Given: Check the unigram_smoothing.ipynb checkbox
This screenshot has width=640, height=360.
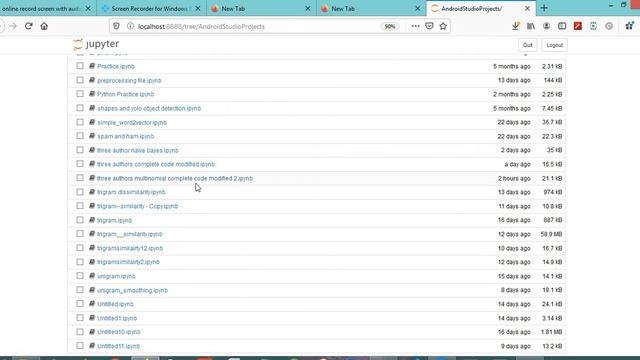Looking at the screenshot, I should click(80, 290).
